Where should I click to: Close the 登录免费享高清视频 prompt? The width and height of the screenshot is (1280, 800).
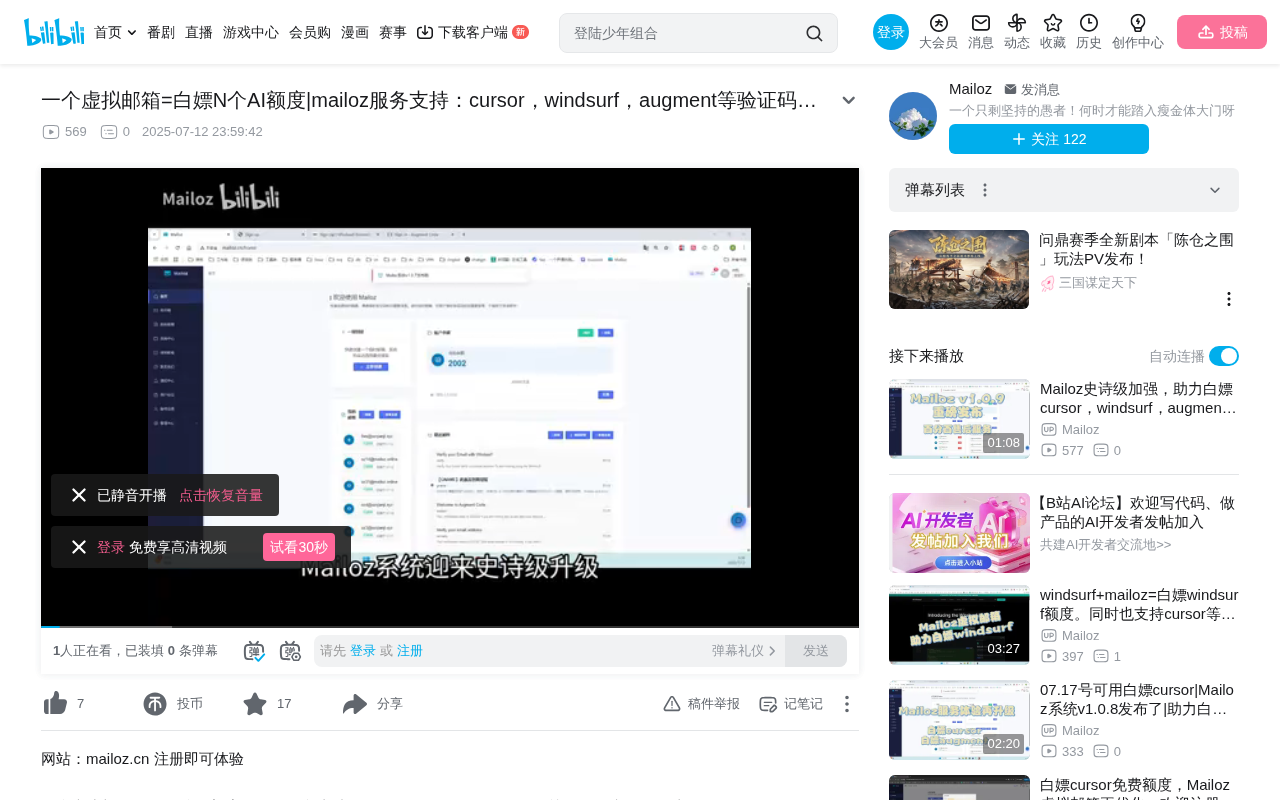[x=79, y=547]
